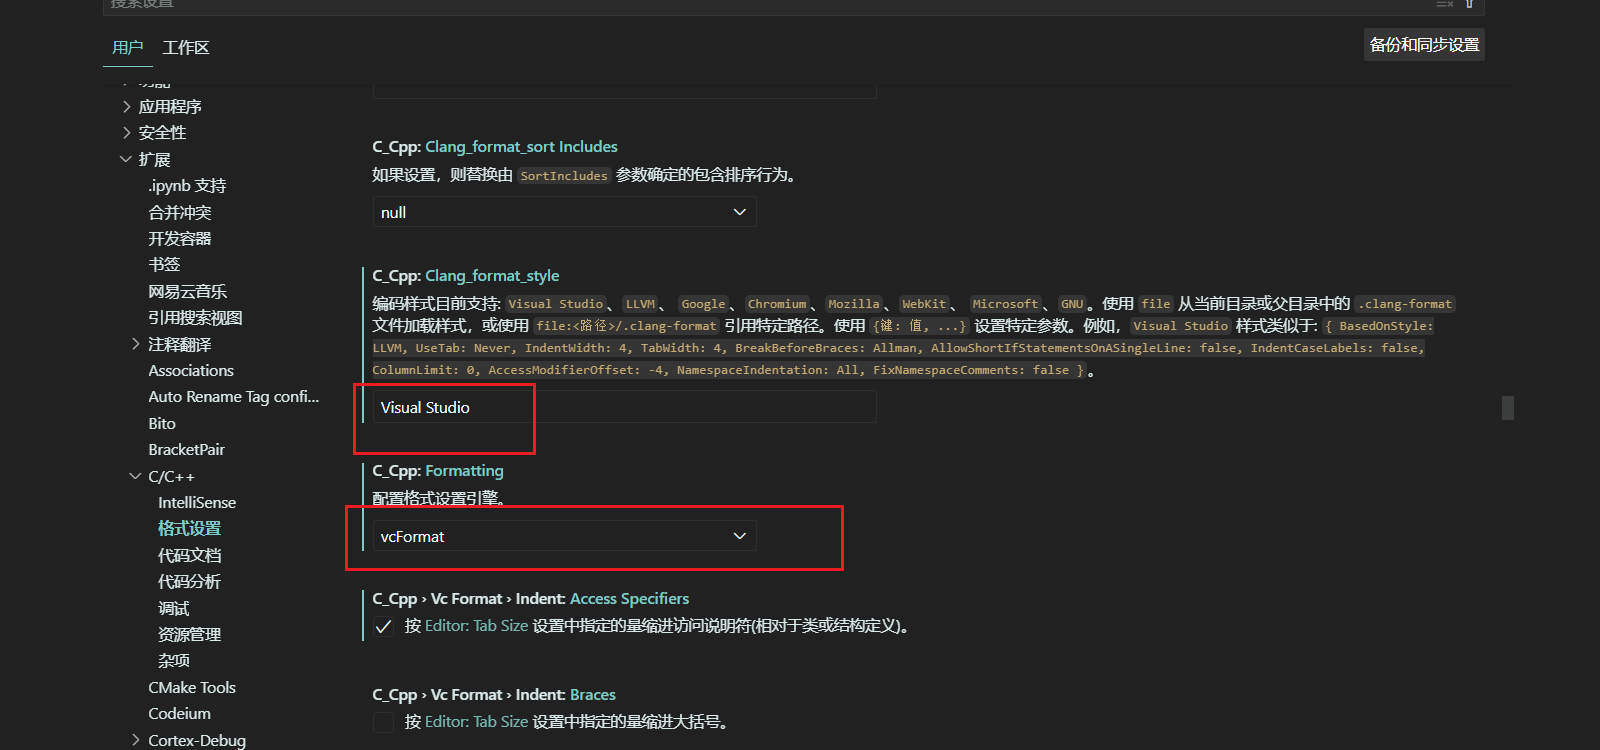Enable the Indent Braces checkbox
This screenshot has width=1600, height=750.
coord(383,722)
